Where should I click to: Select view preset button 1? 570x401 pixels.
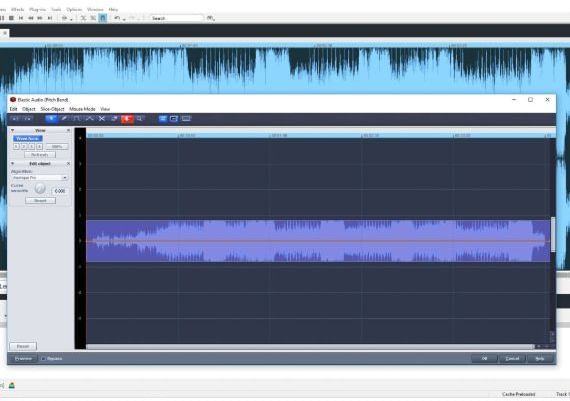tap(16, 147)
